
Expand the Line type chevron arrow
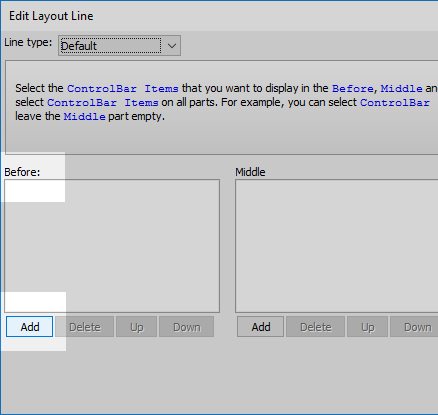tap(172, 46)
